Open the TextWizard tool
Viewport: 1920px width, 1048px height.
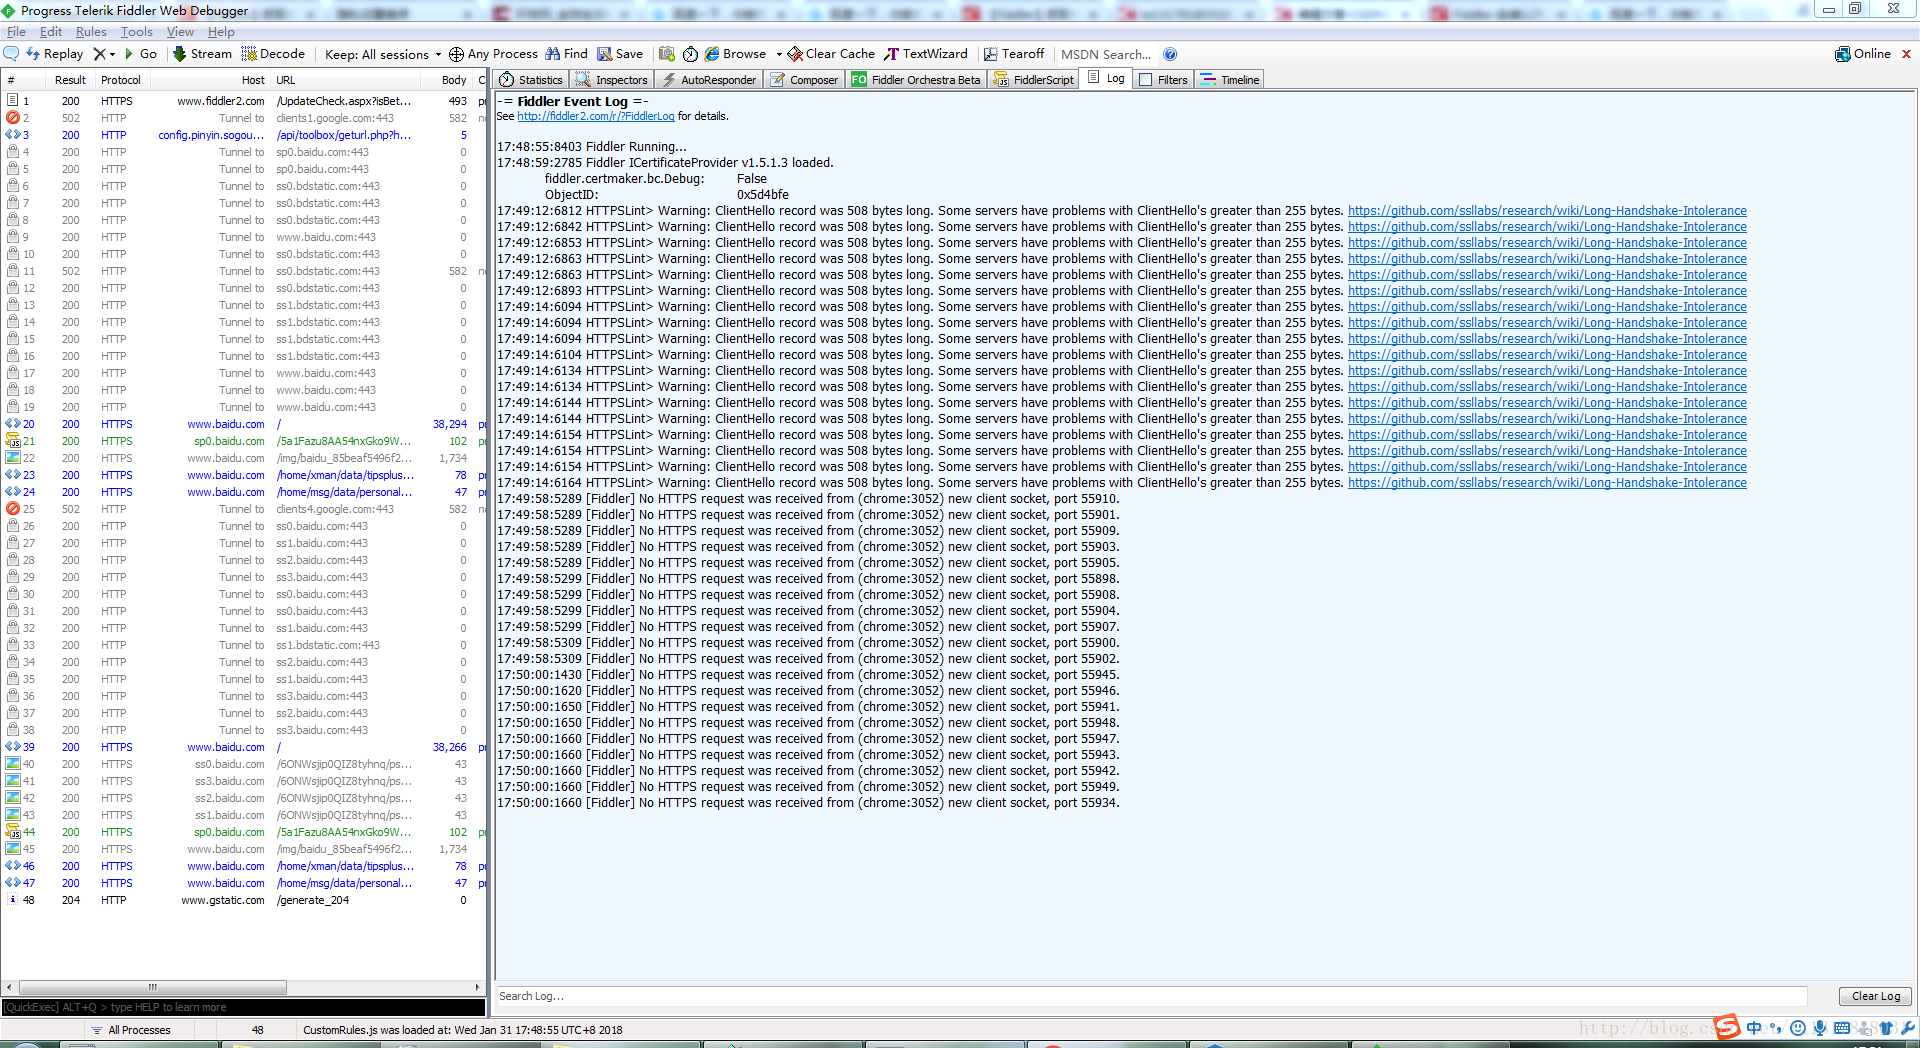pos(926,54)
